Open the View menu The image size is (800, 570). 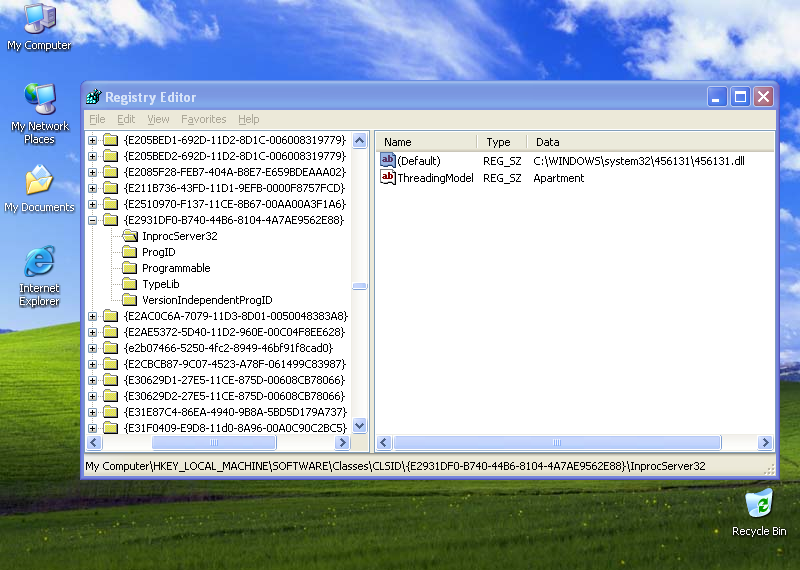158,119
